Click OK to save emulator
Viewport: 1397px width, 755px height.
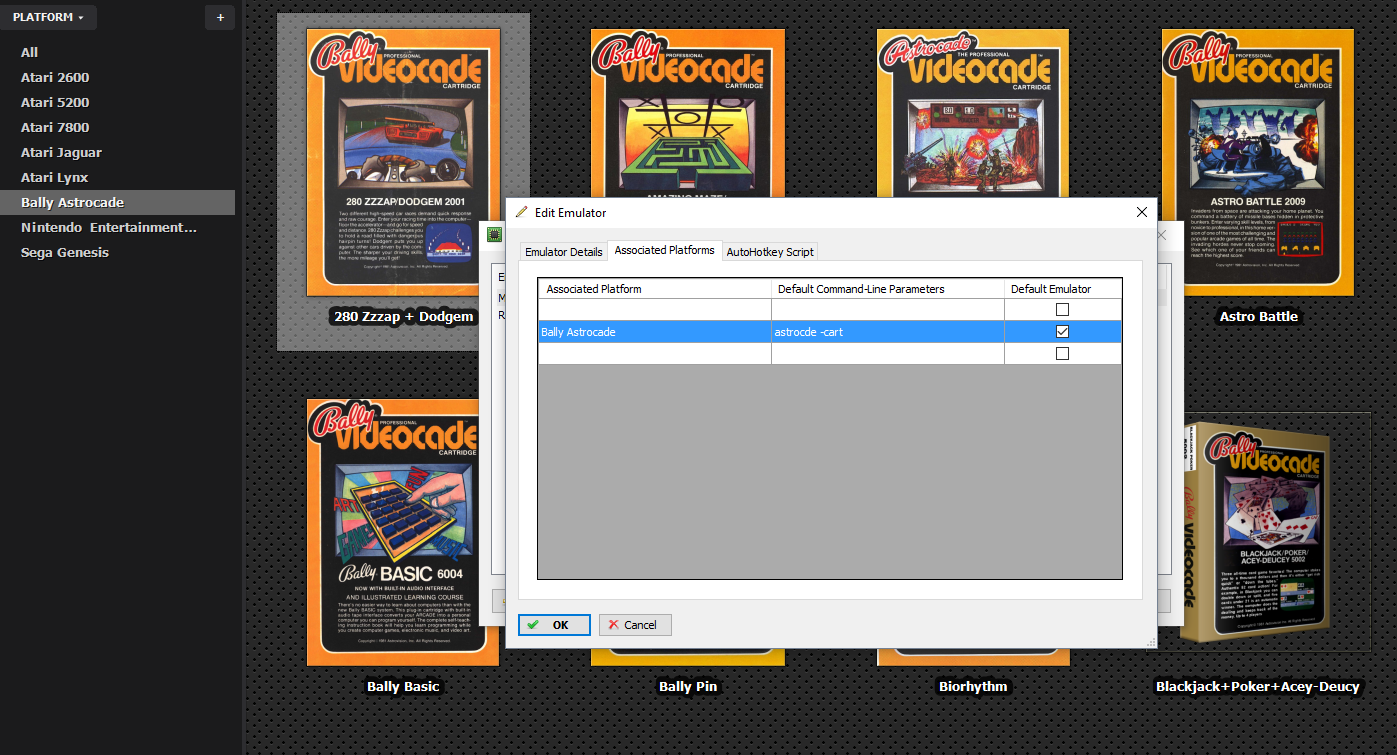[x=554, y=625]
